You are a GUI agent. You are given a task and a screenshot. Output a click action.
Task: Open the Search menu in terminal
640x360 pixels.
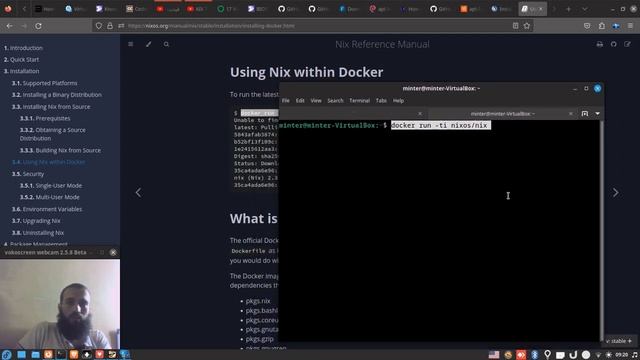(x=335, y=100)
